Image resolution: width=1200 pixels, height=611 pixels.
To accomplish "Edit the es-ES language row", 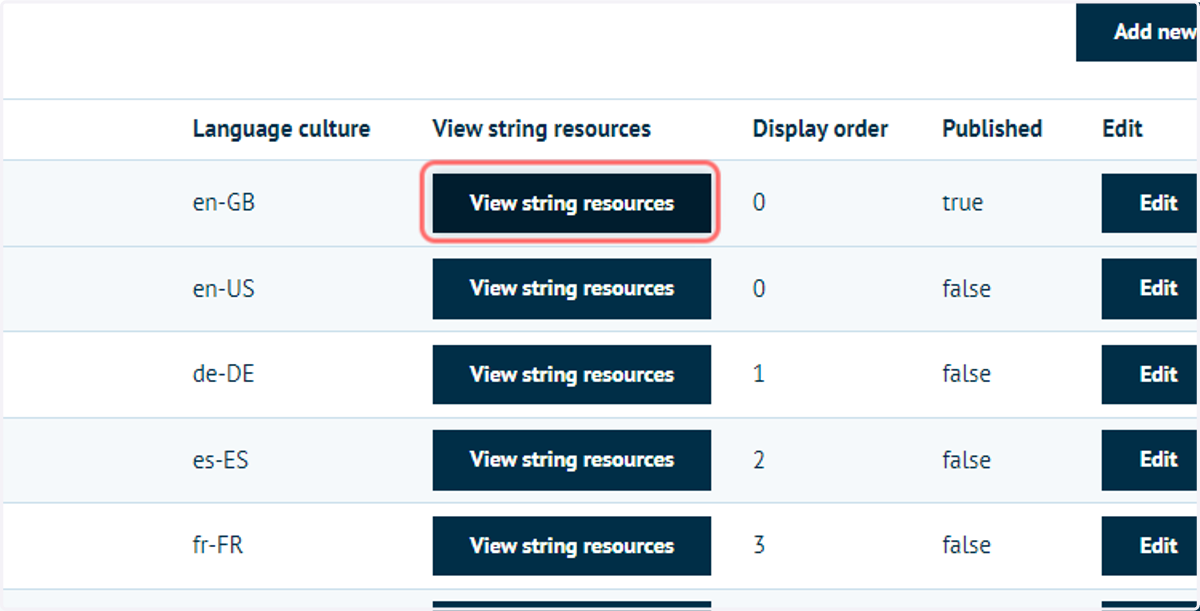I will [x=1151, y=460].
